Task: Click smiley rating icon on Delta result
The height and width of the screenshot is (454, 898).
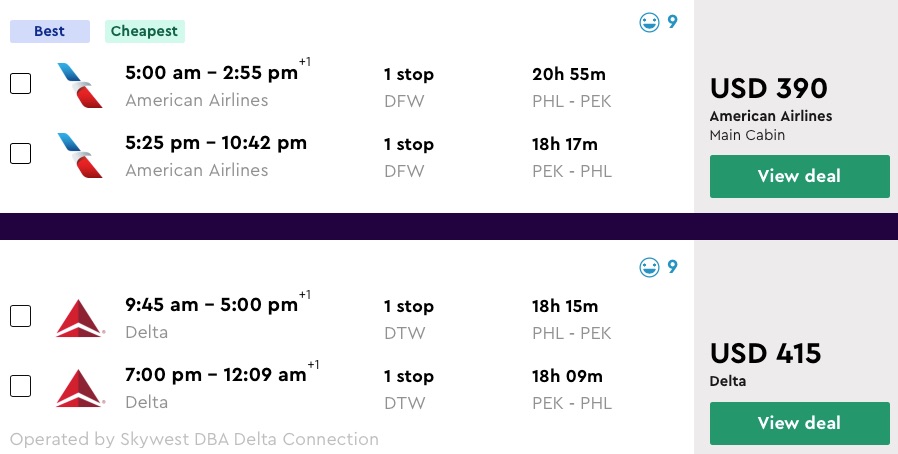Action: pos(651,267)
